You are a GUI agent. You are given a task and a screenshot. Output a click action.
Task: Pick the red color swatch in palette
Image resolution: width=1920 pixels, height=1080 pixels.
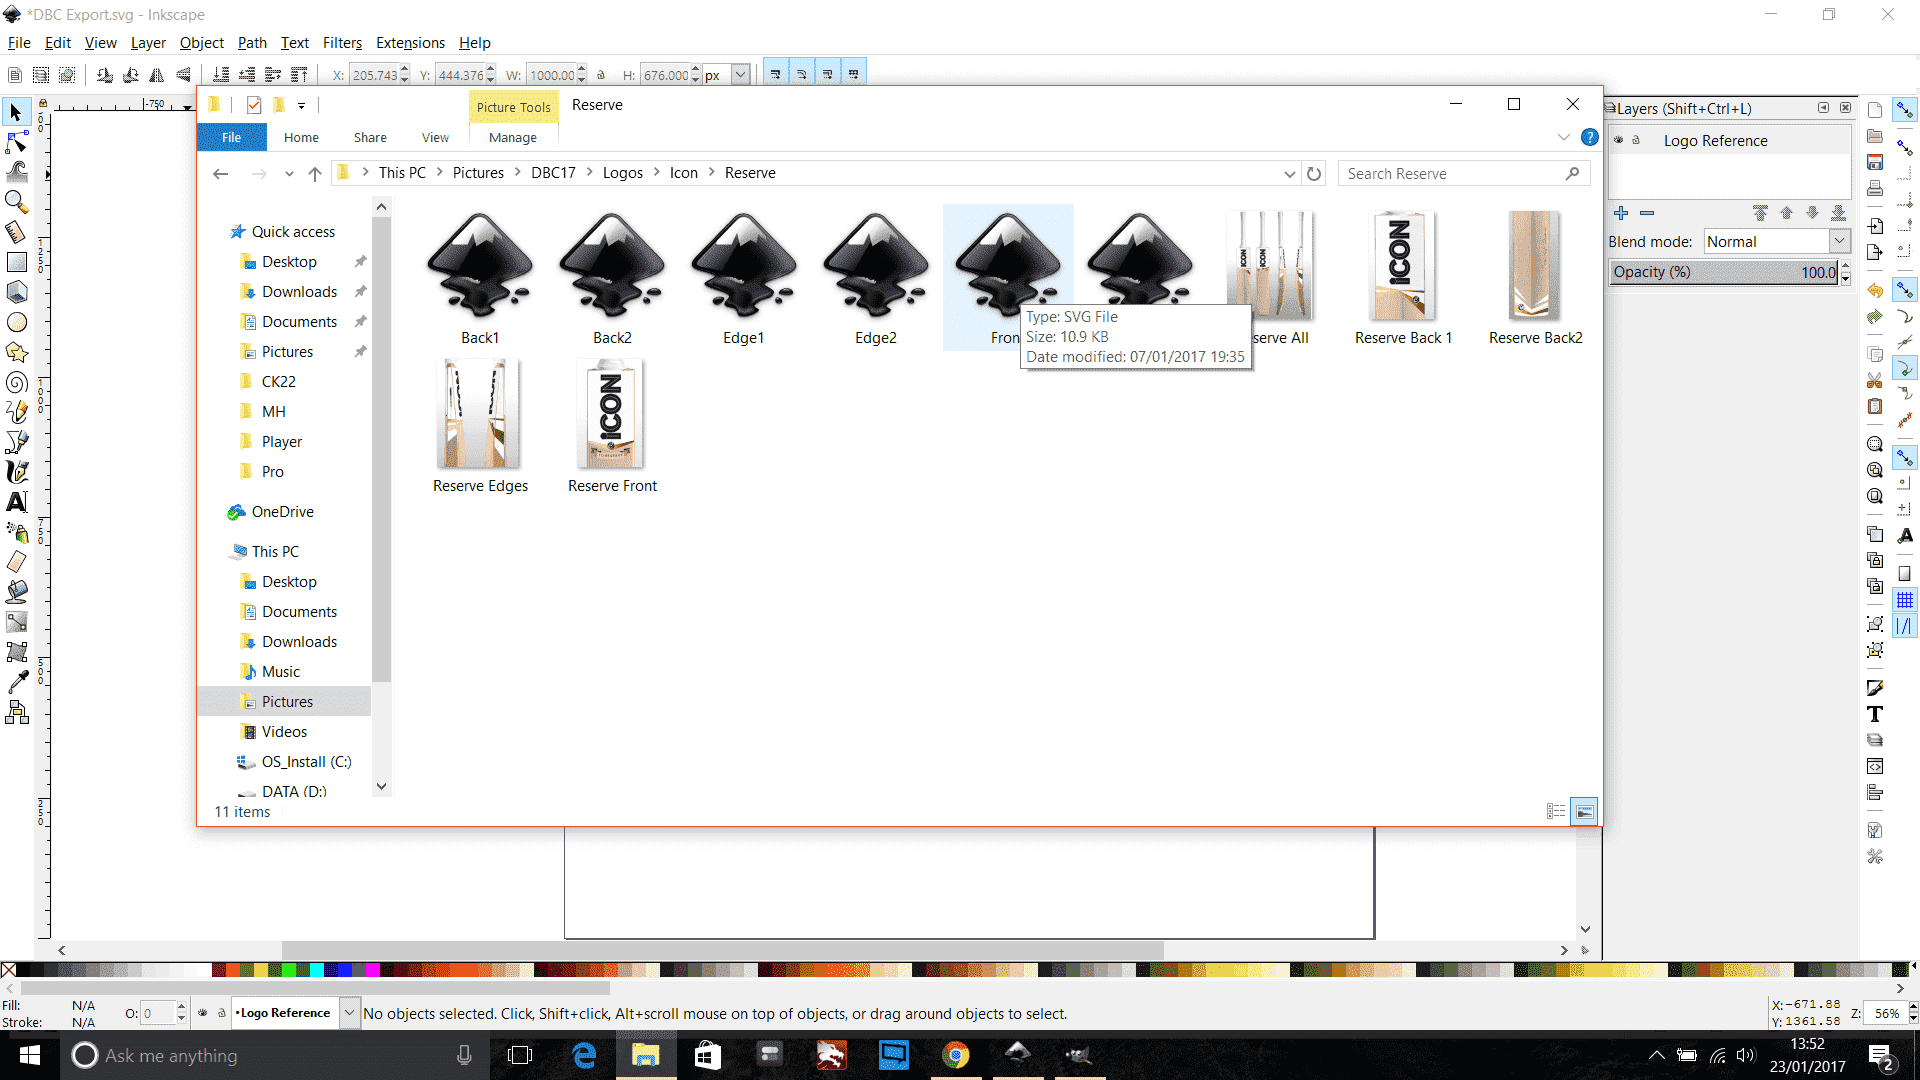point(232,970)
